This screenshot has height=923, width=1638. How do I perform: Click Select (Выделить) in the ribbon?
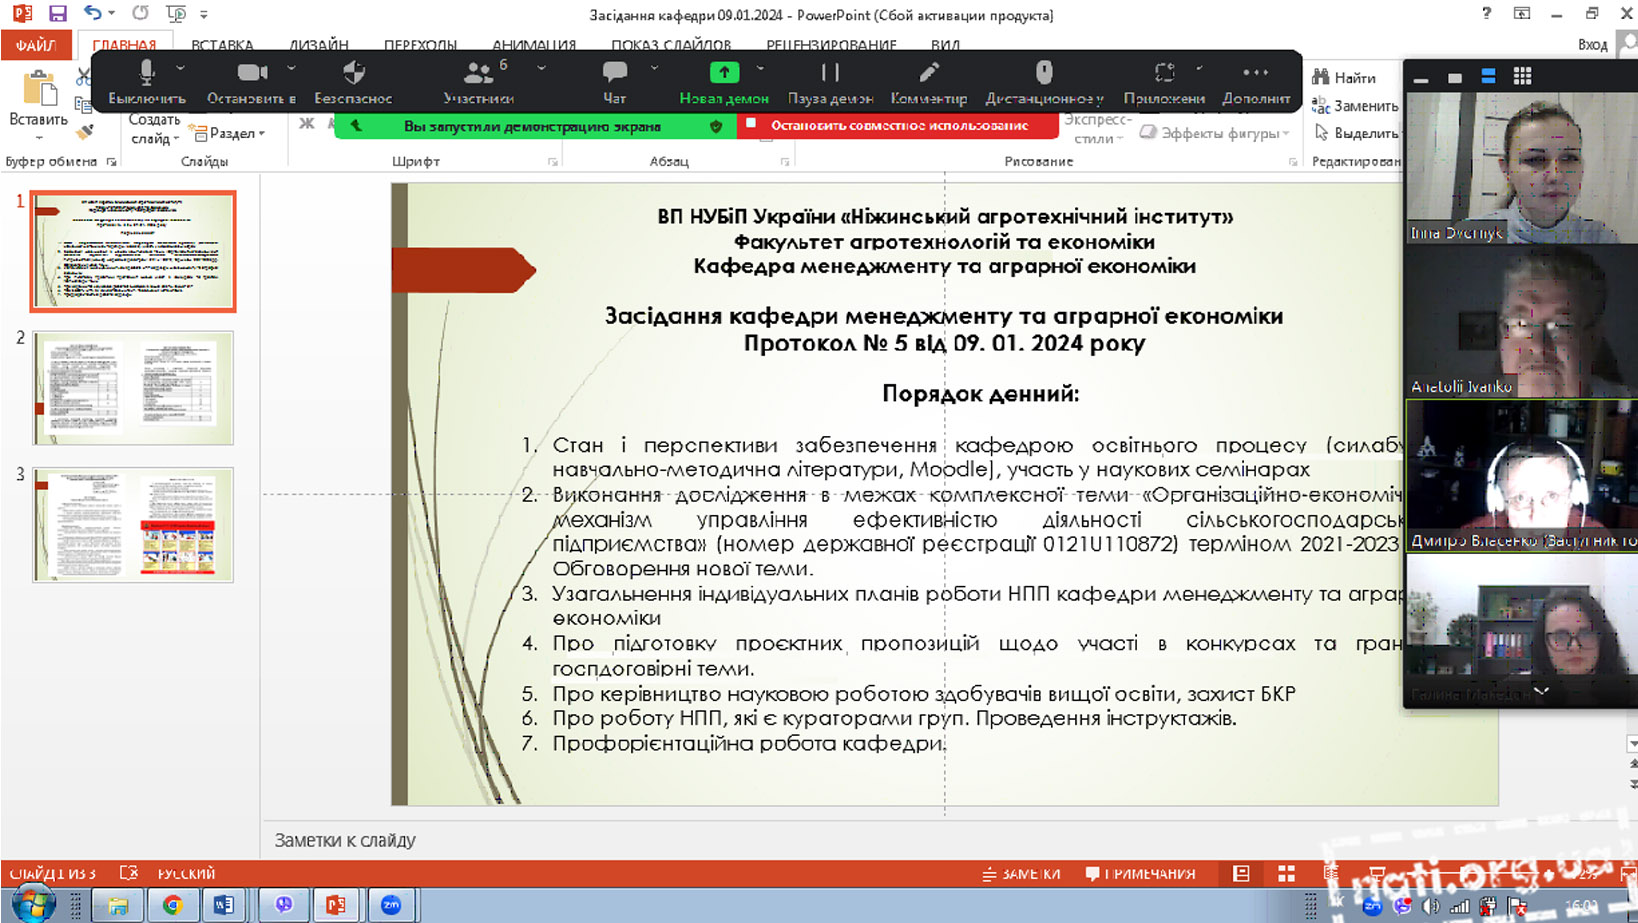1356,133
